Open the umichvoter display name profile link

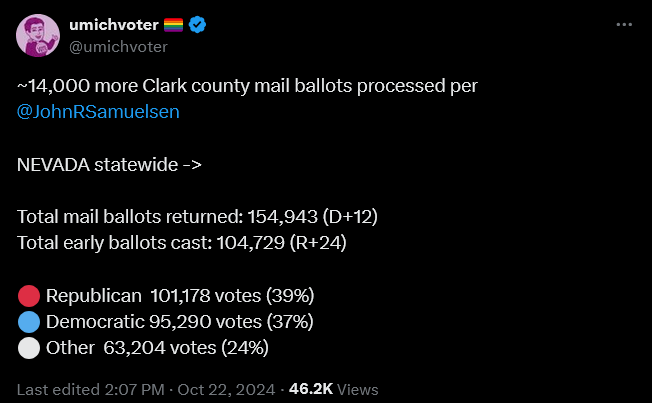coord(114,25)
